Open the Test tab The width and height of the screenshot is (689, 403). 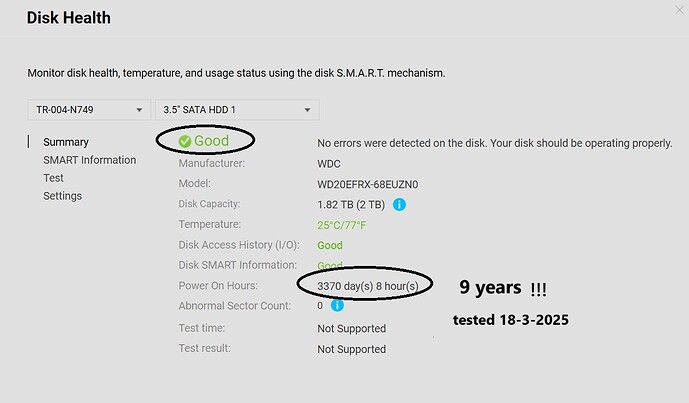[x=54, y=178]
